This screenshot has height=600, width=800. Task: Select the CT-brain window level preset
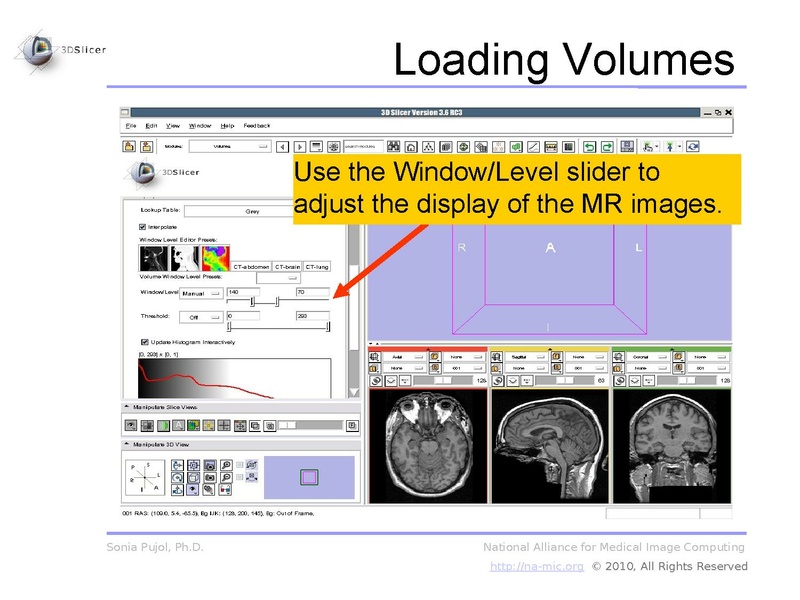click(x=288, y=267)
